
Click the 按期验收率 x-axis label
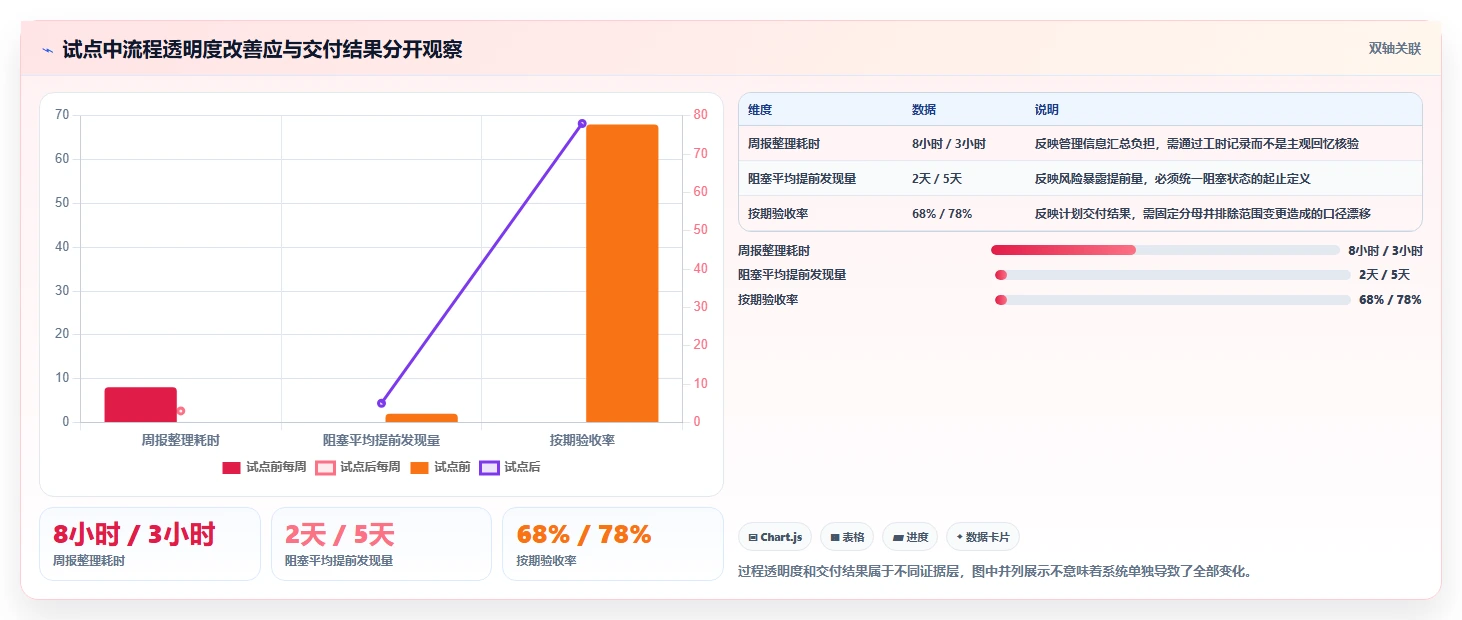coord(582,440)
